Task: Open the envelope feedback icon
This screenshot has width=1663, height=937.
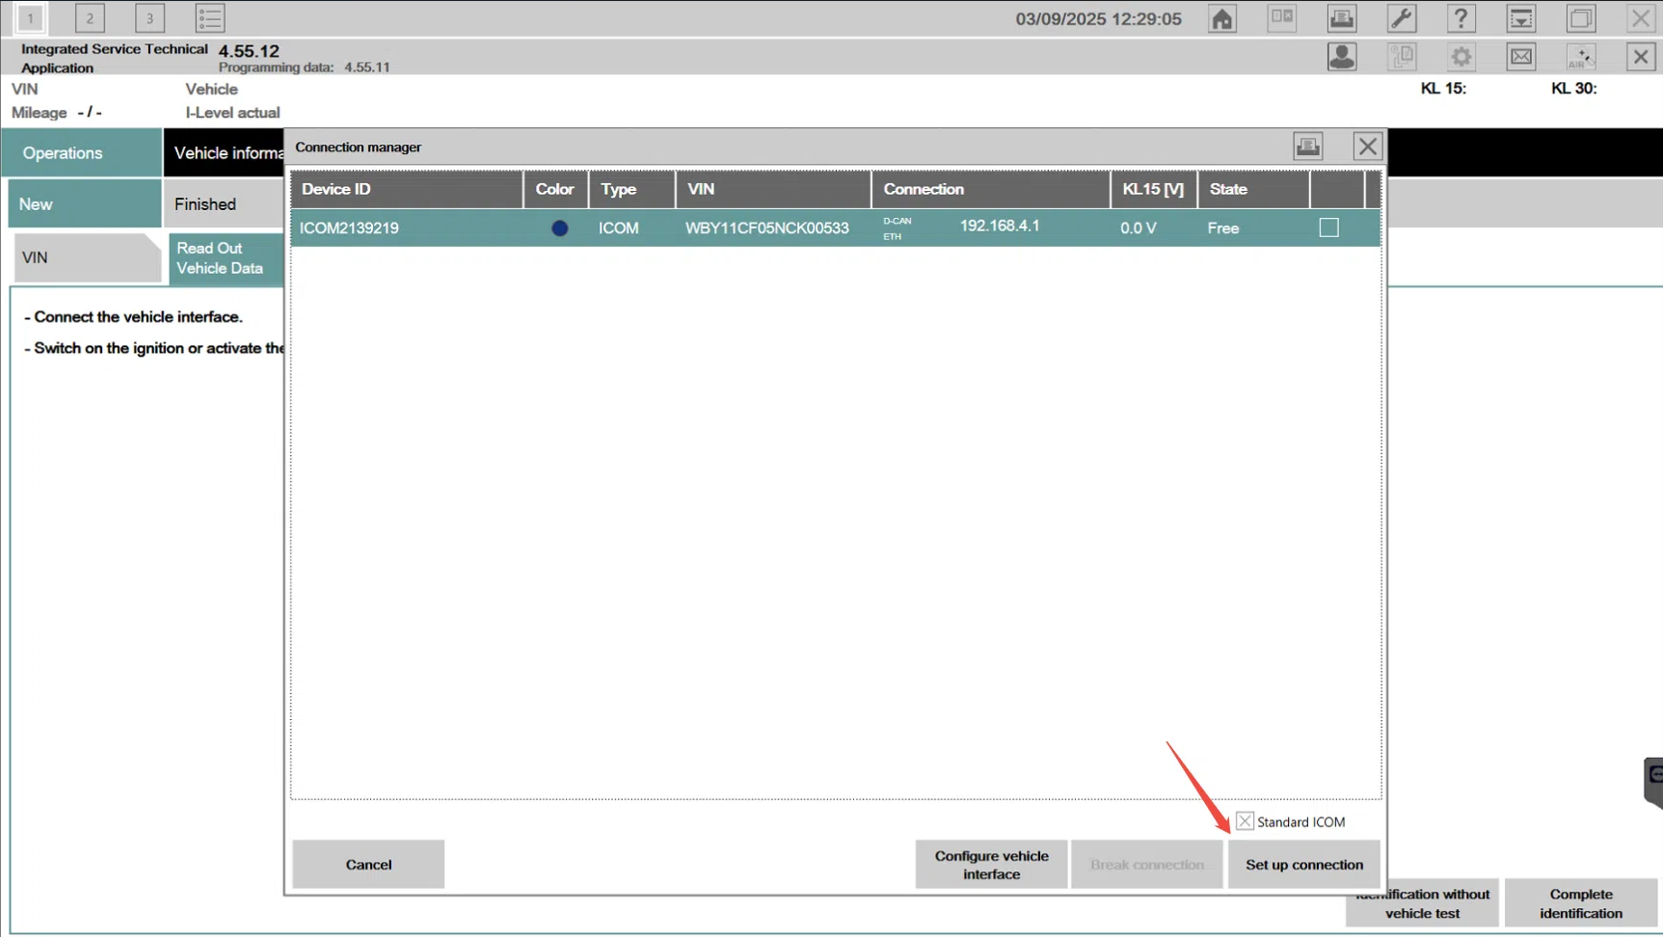Action: [x=1521, y=57]
